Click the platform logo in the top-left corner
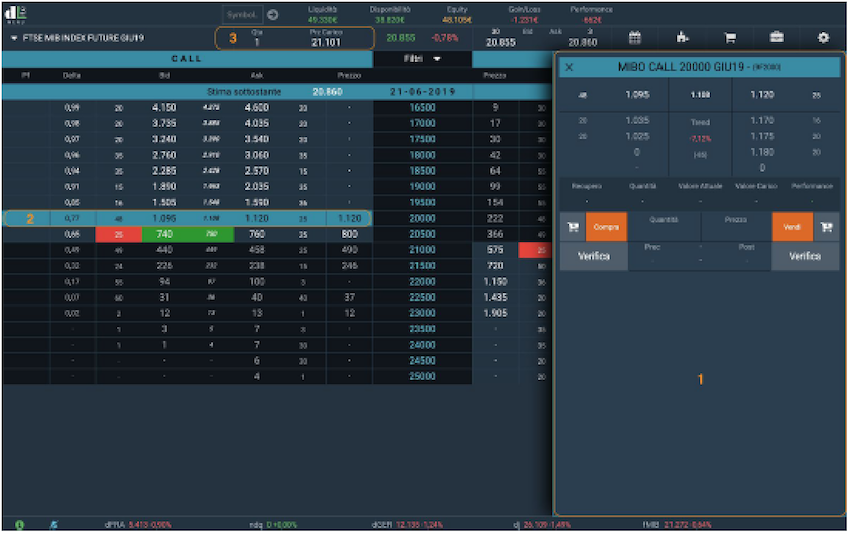The image size is (850, 534). pyautogui.click(x=15, y=14)
